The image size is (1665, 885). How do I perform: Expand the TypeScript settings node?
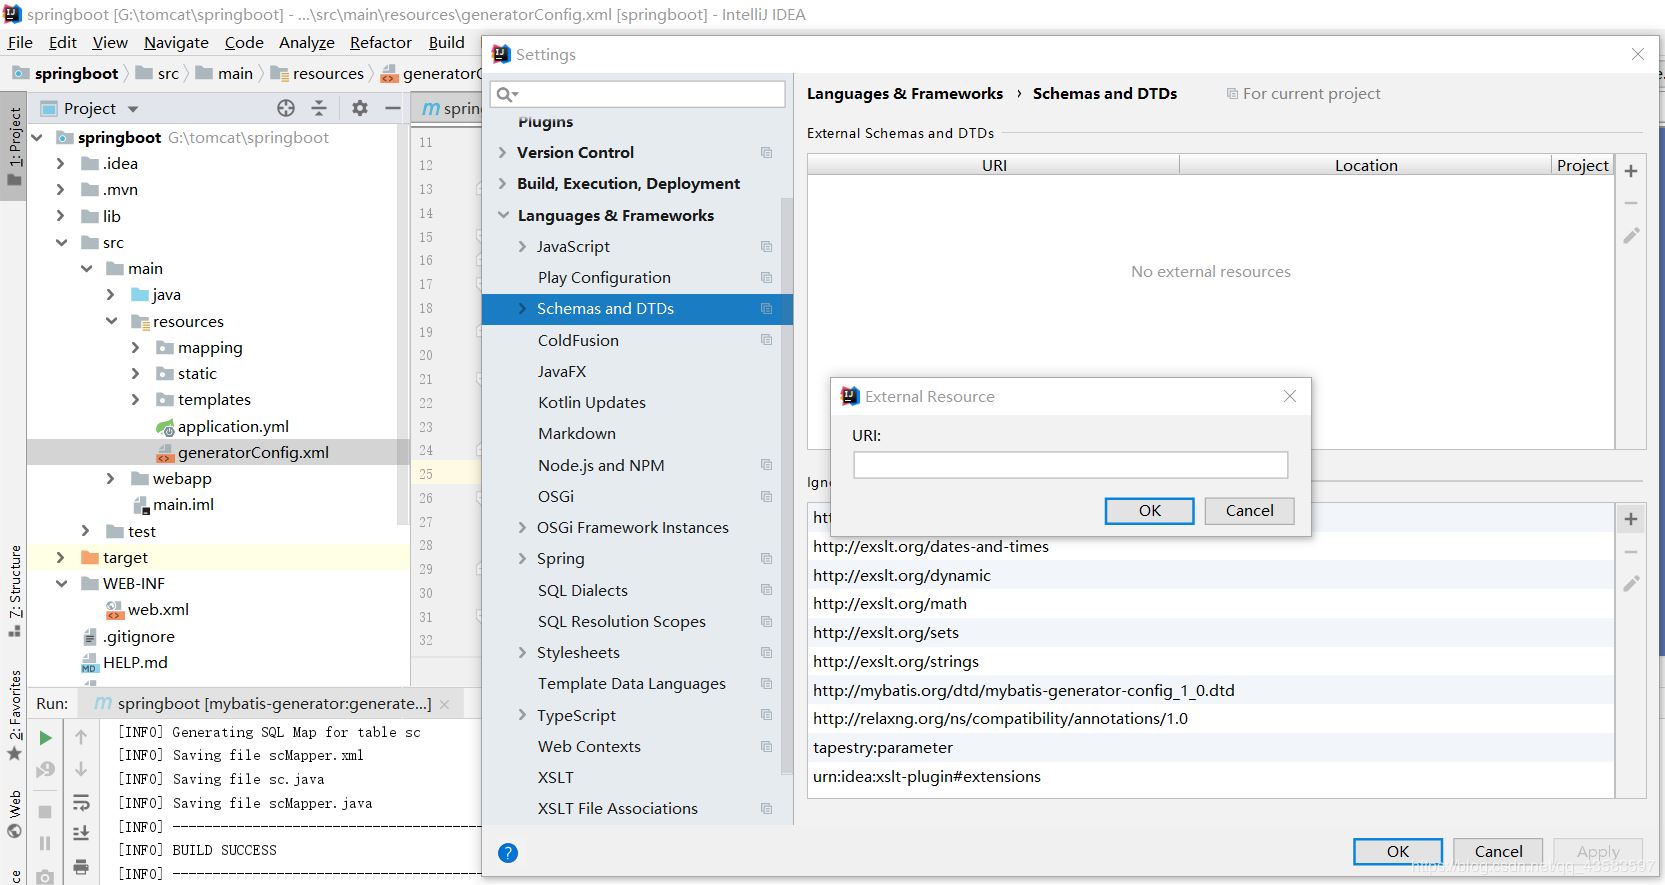coord(522,715)
